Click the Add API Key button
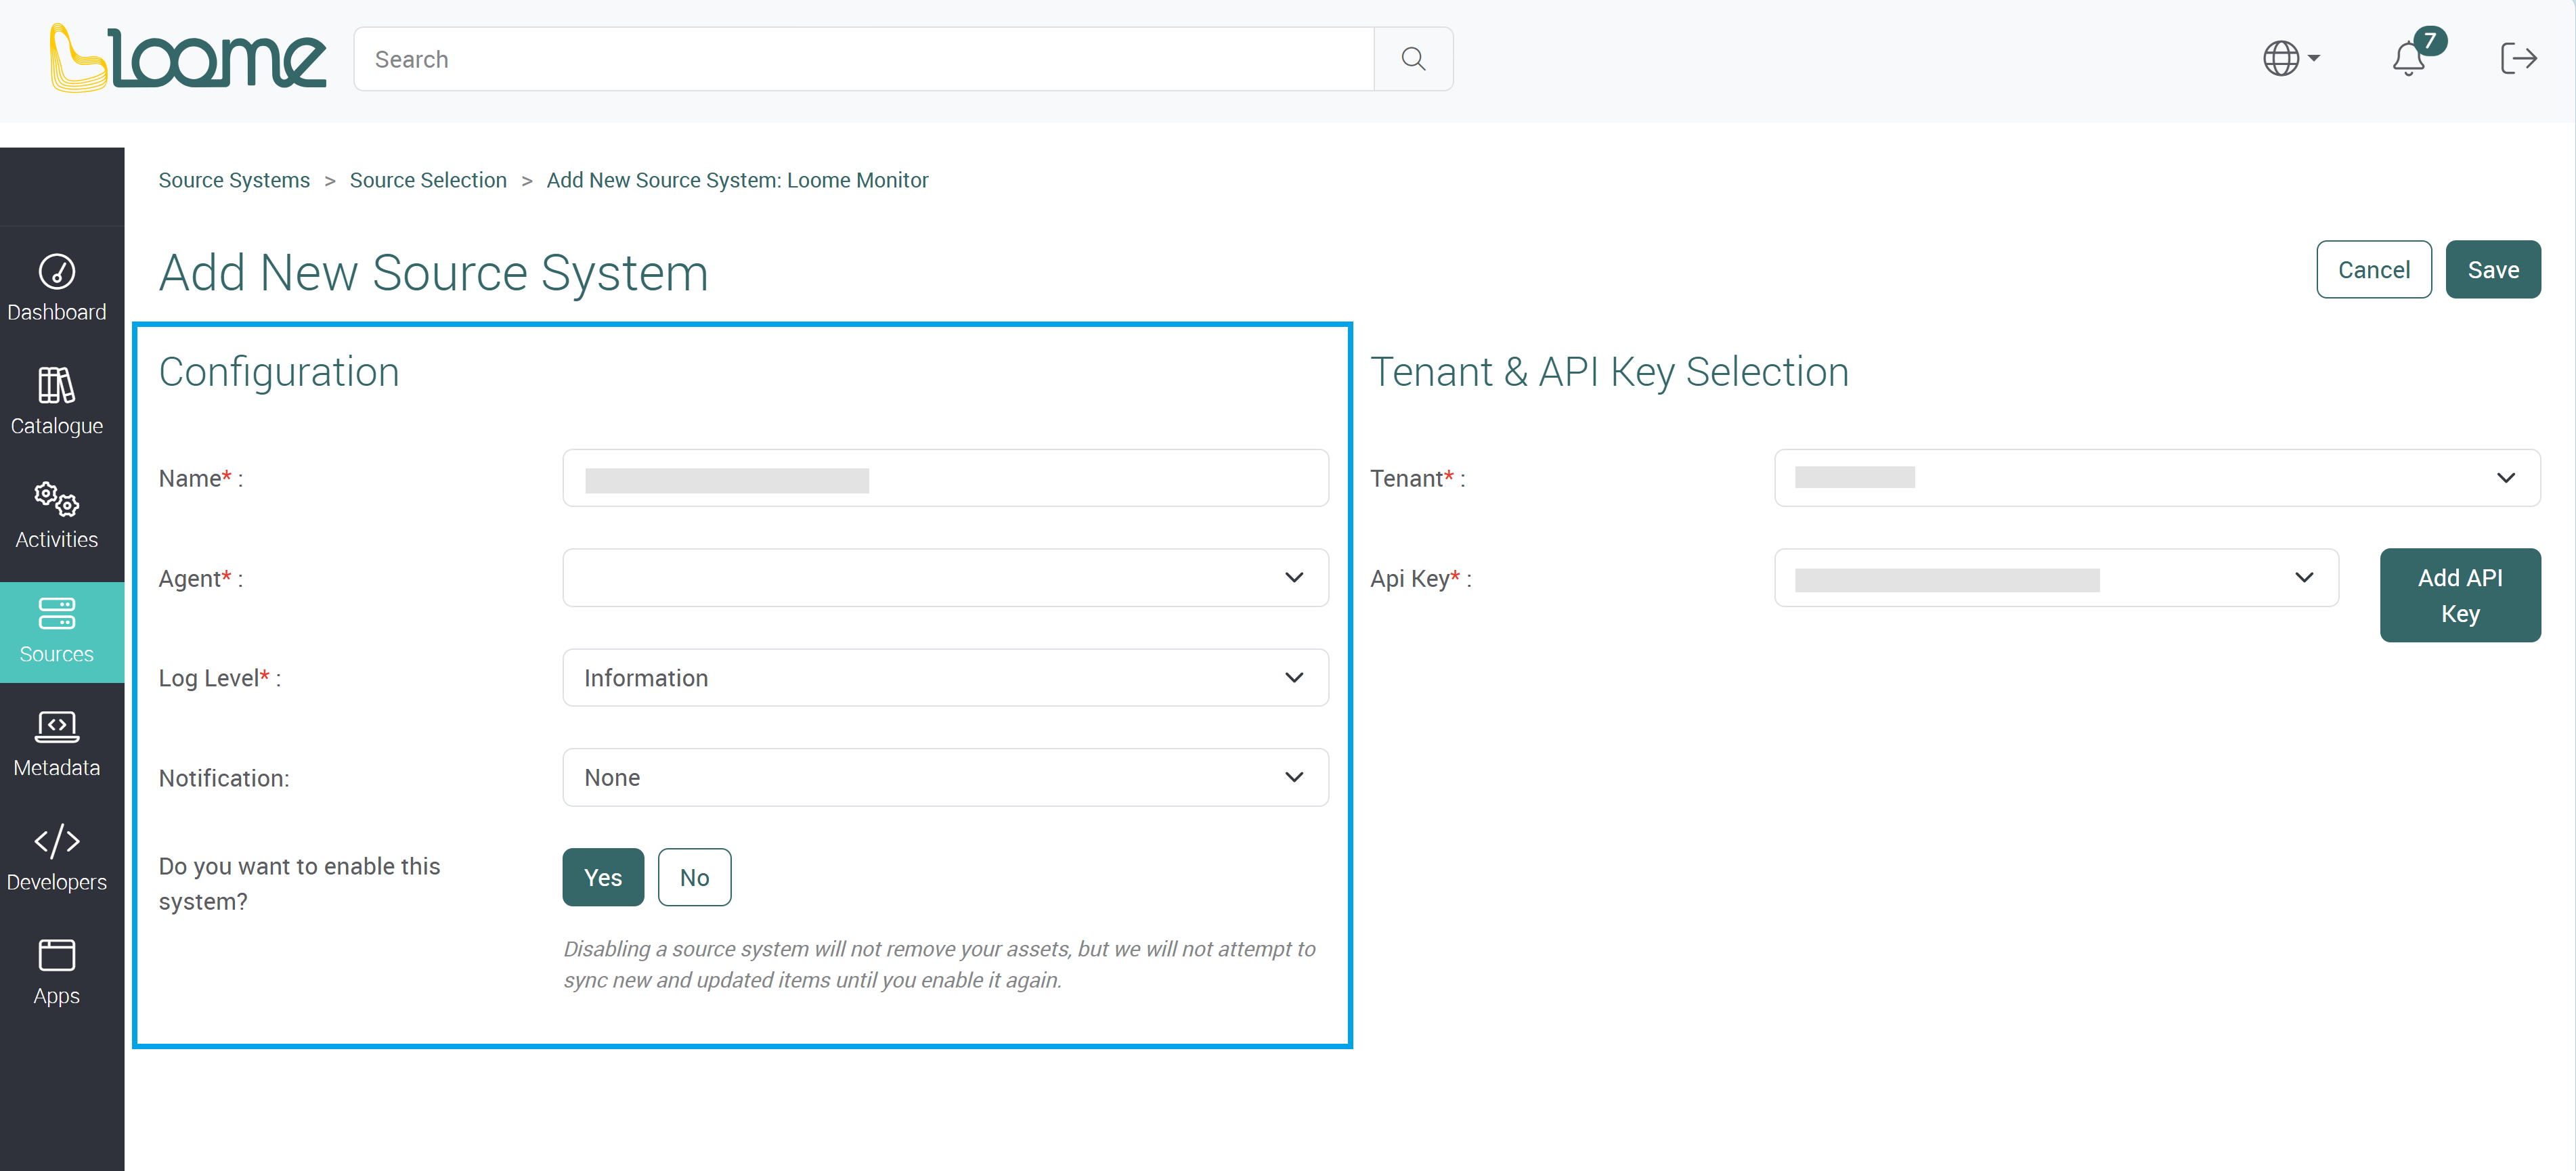Image resolution: width=2576 pixels, height=1171 pixels. coord(2460,595)
